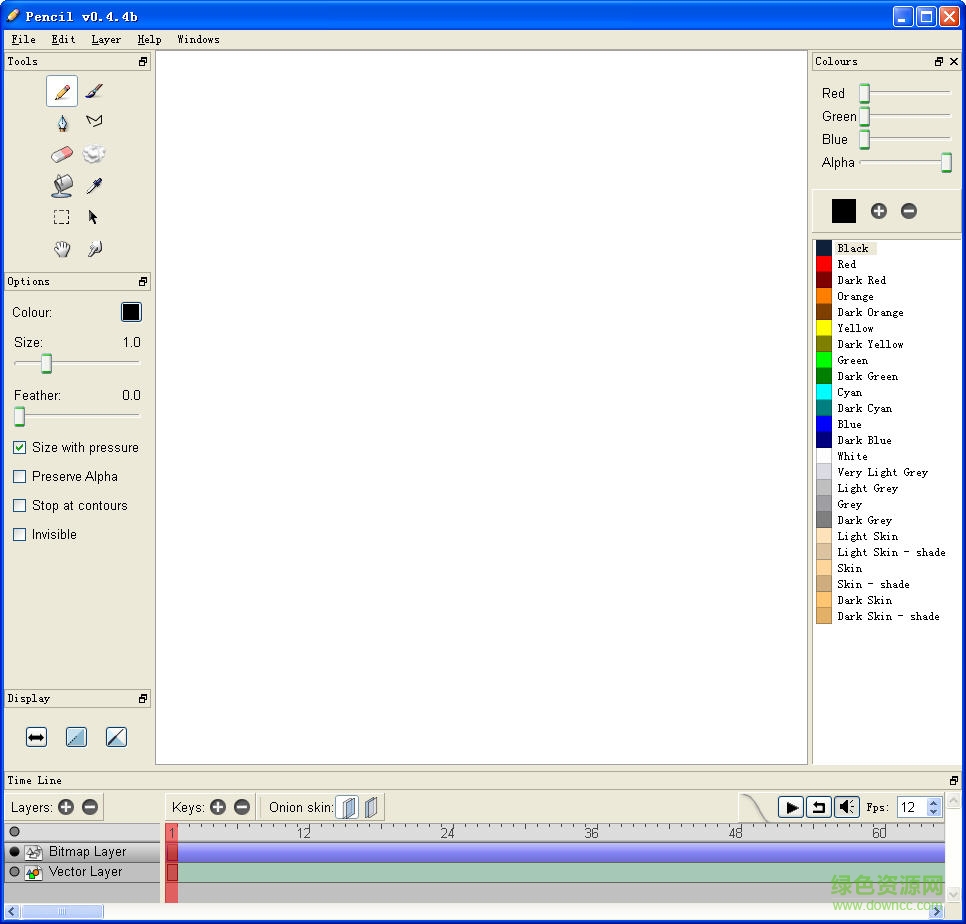Enable the Preserve Alpha option

click(x=19, y=476)
